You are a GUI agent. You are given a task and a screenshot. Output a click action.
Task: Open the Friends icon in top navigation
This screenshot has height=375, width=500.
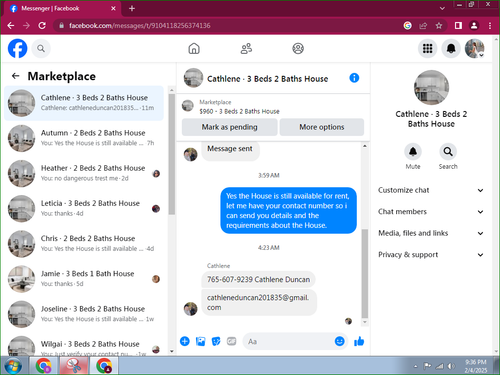(x=246, y=49)
